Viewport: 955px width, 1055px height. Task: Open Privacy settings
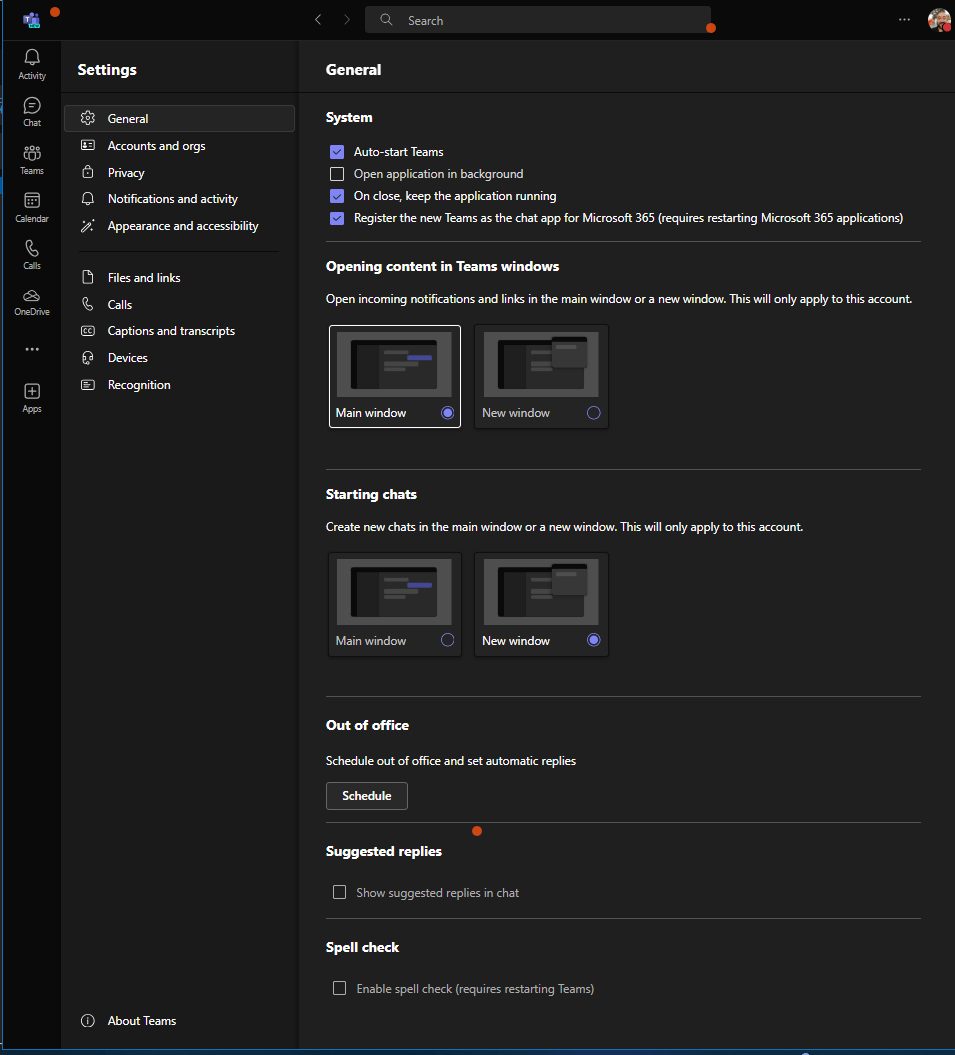(x=179, y=172)
